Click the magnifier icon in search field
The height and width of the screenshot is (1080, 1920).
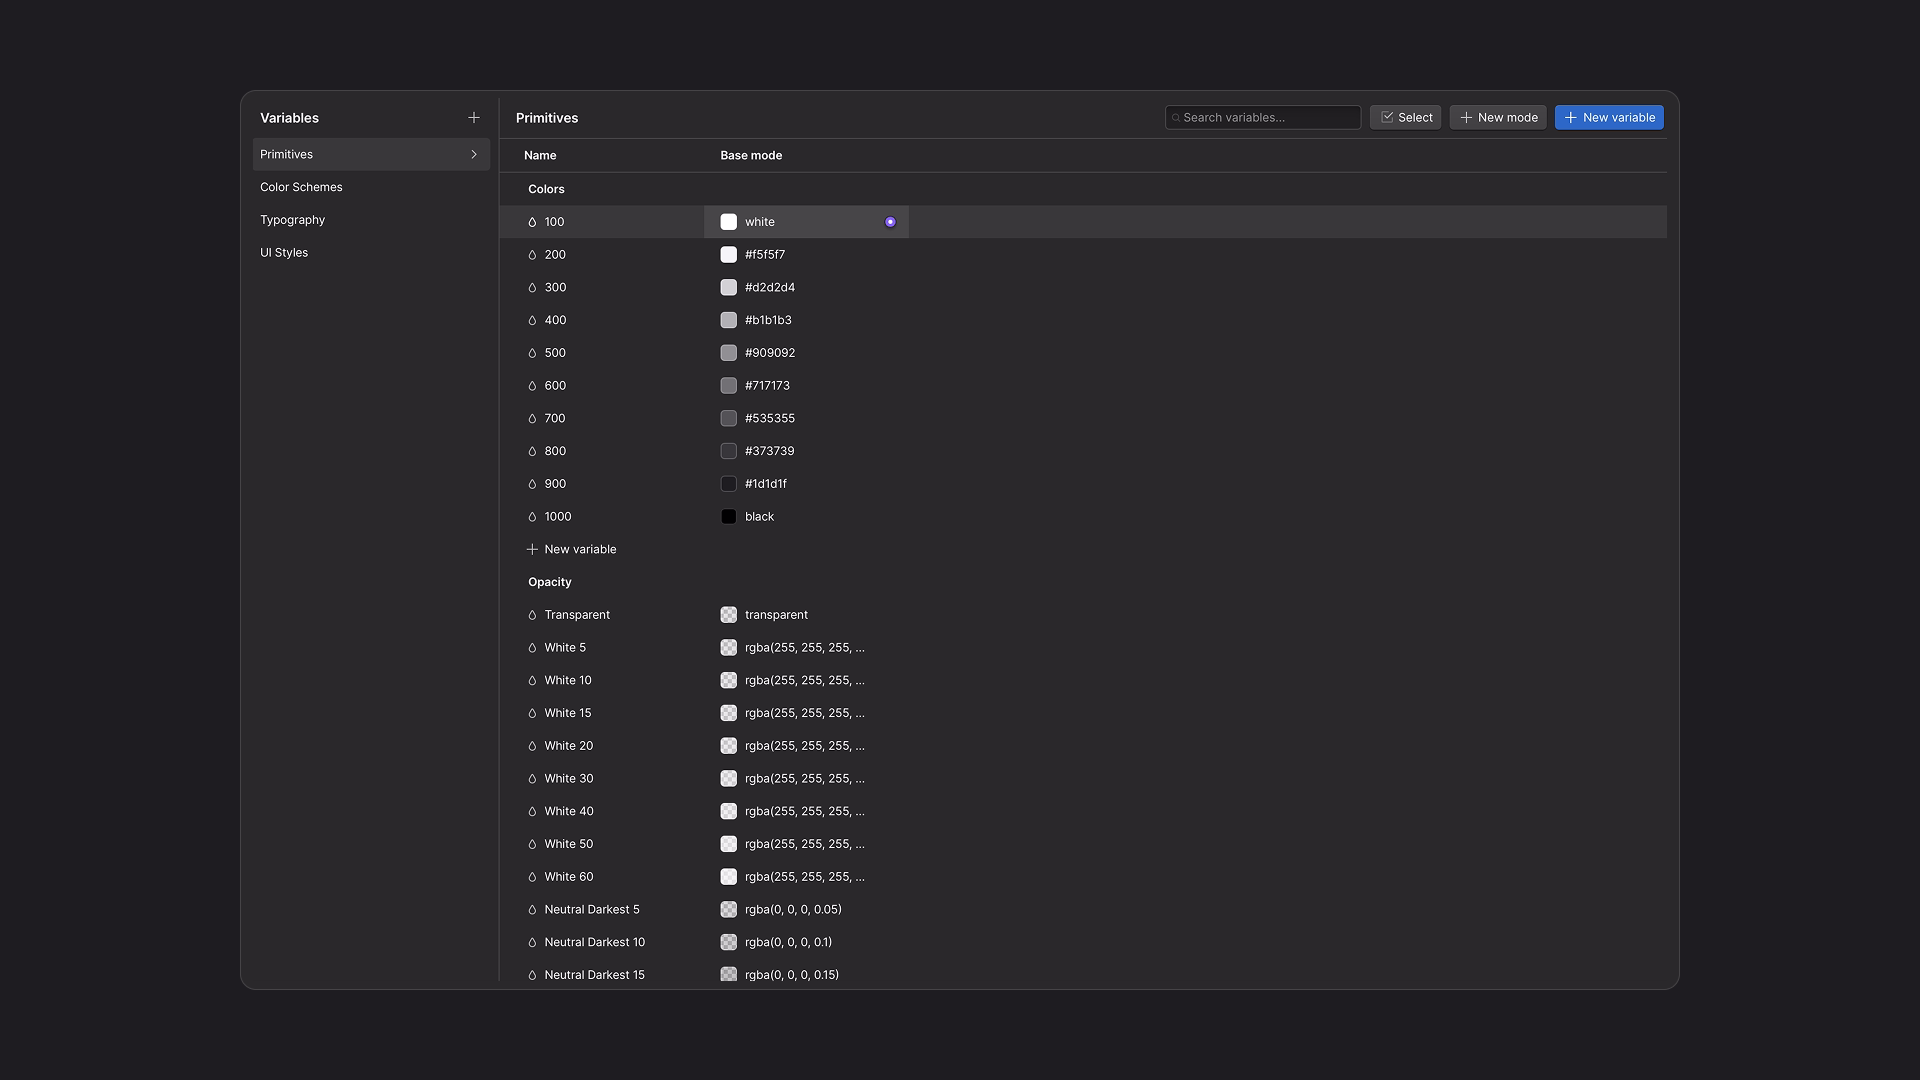pos(1176,118)
